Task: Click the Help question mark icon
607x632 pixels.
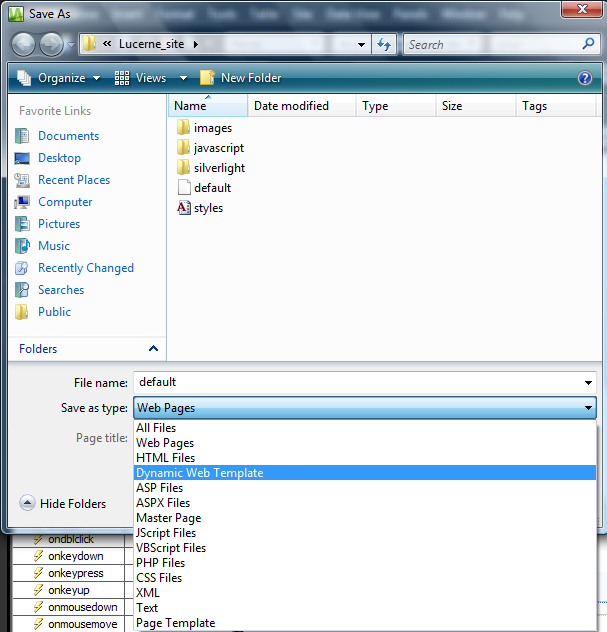Action: pos(585,78)
